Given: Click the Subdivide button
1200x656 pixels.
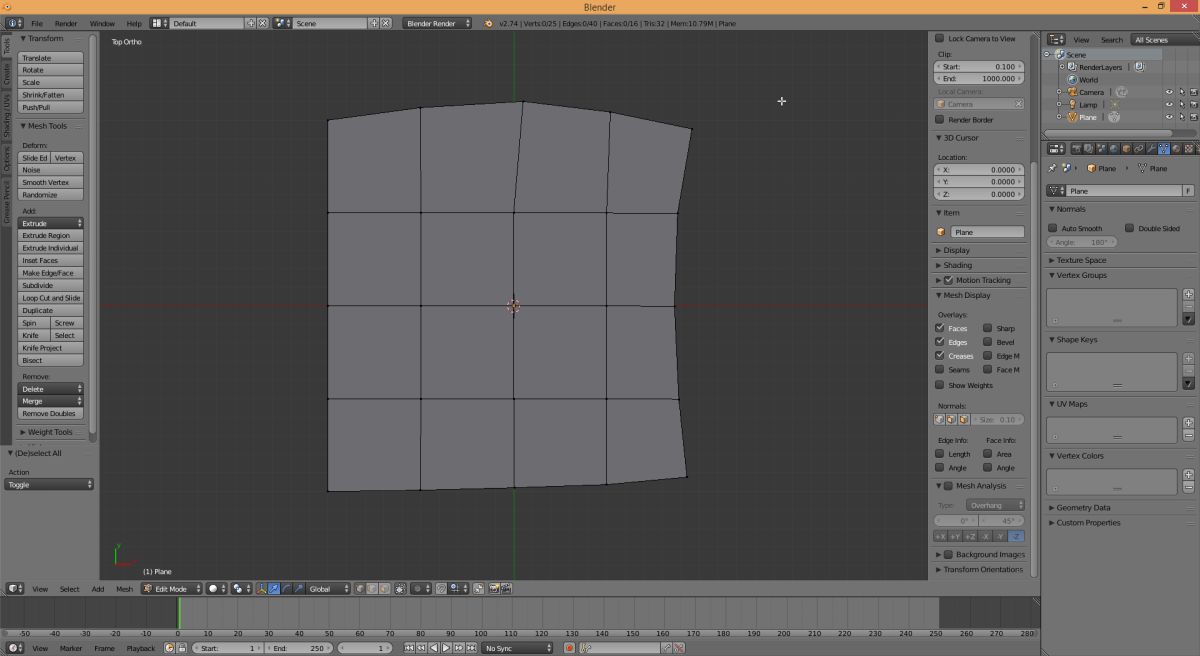Looking at the screenshot, I should pos(51,285).
